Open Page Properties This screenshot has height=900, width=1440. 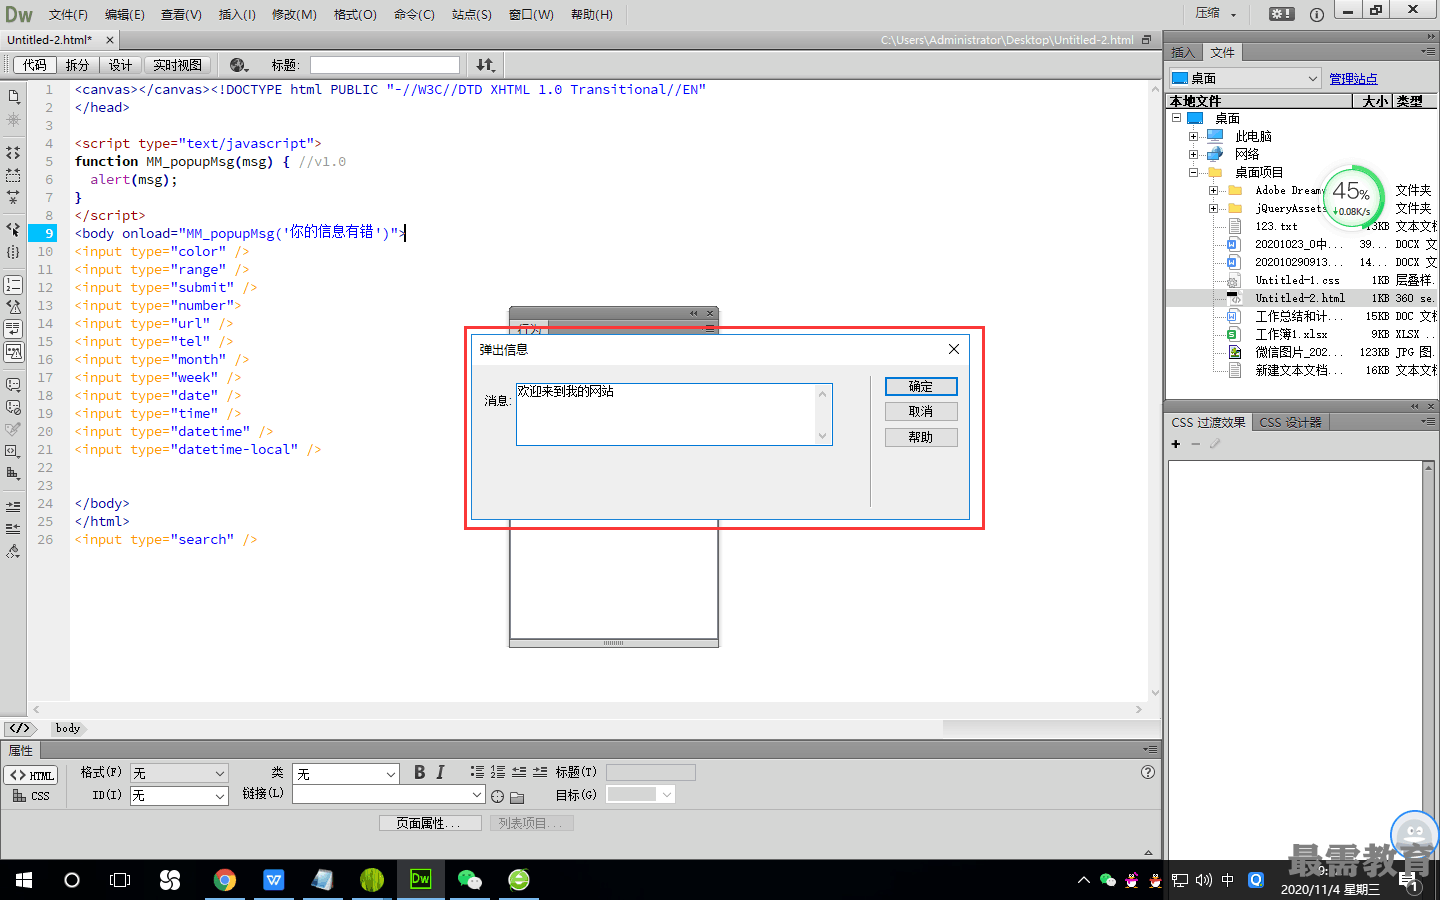point(430,823)
